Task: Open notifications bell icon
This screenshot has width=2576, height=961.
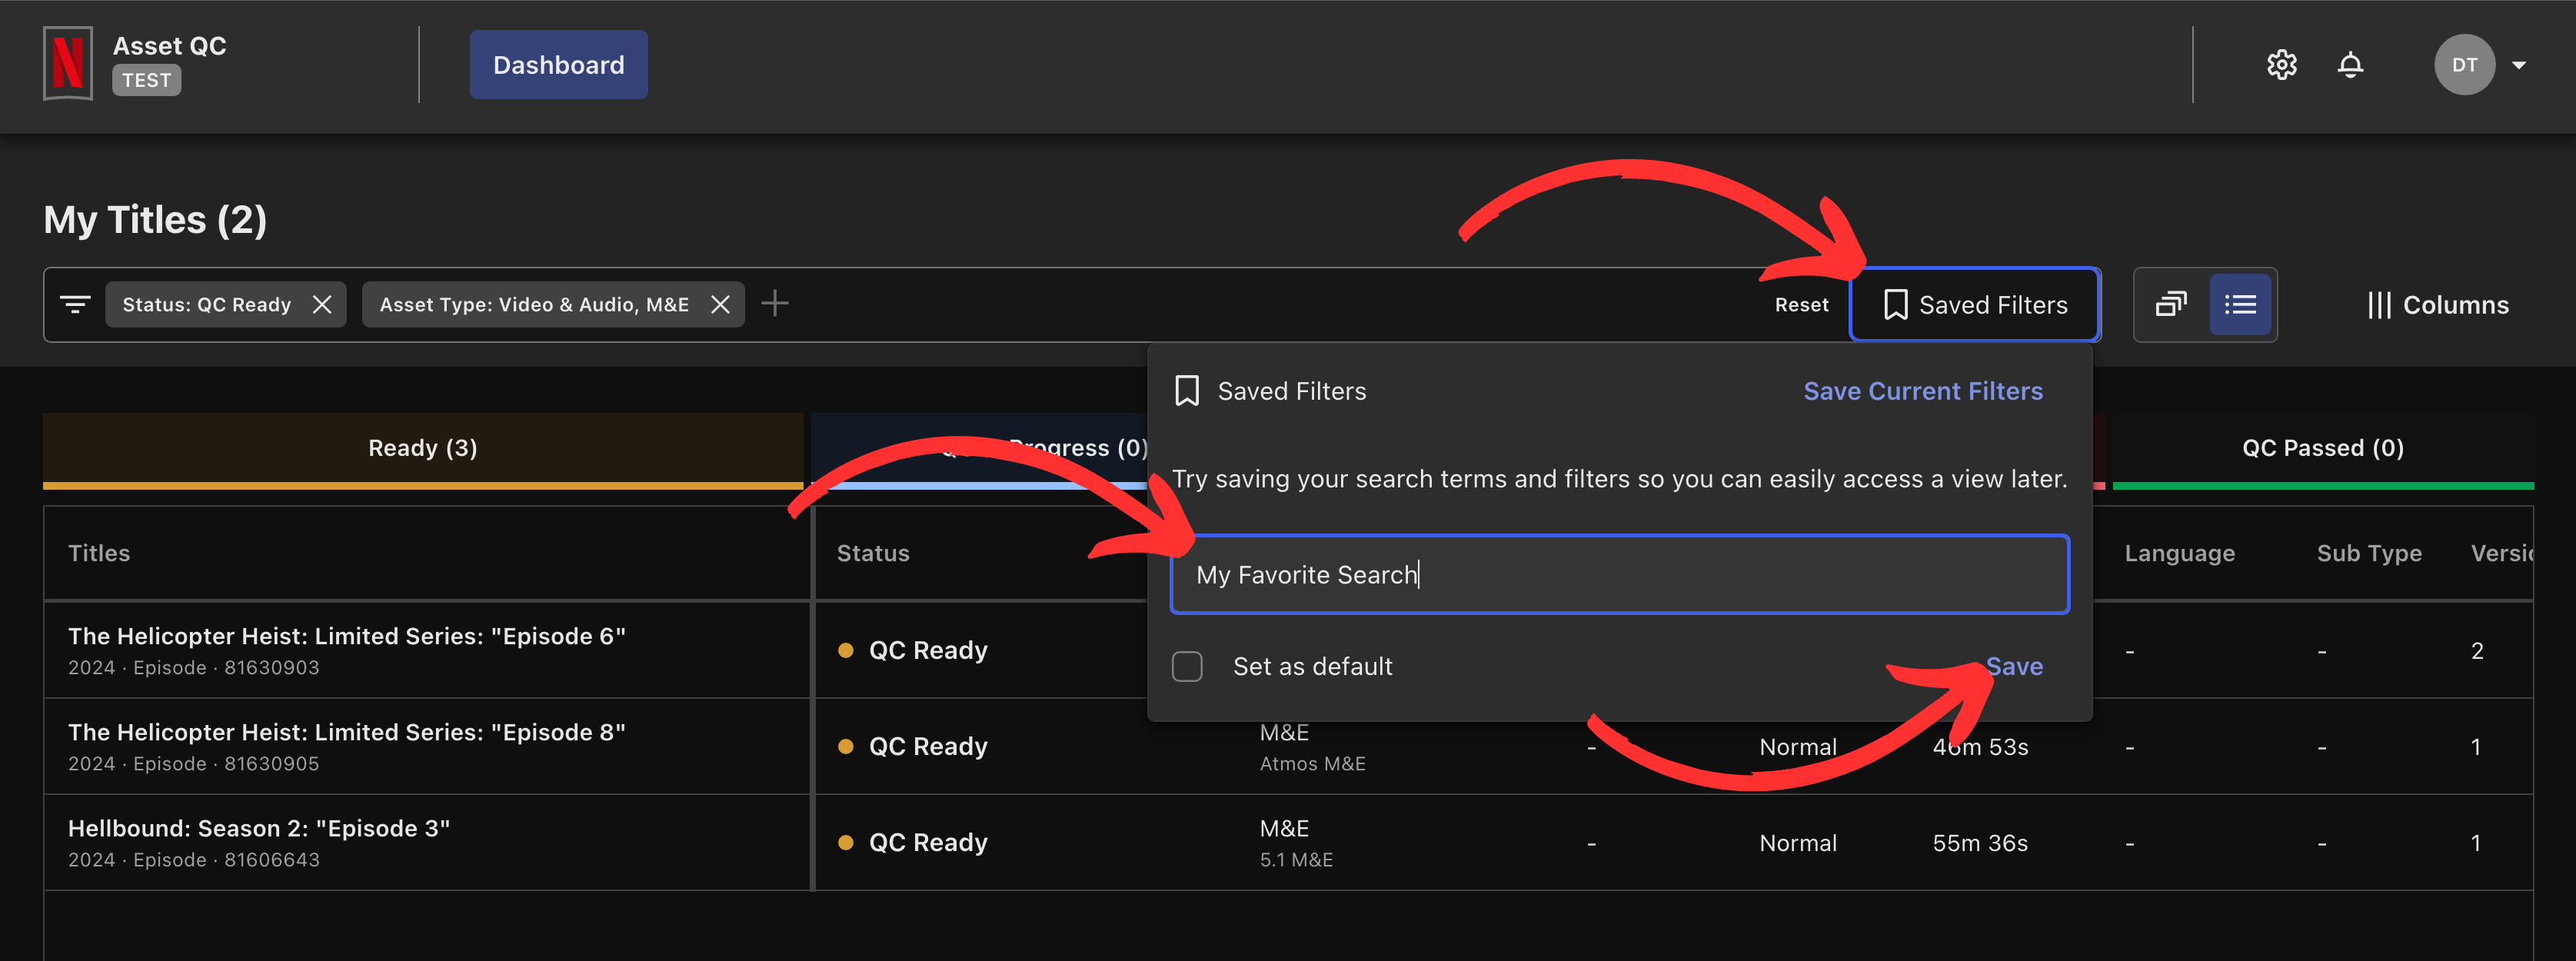Action: (2350, 65)
